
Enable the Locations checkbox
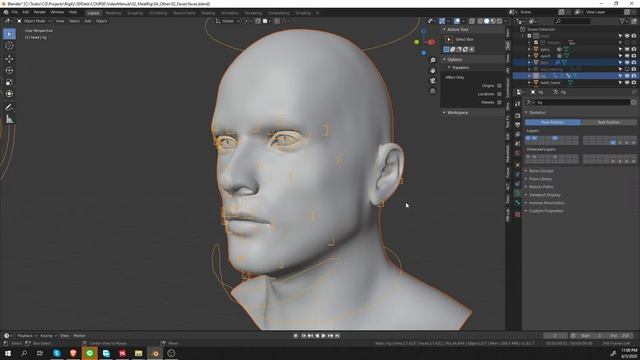pos(499,94)
